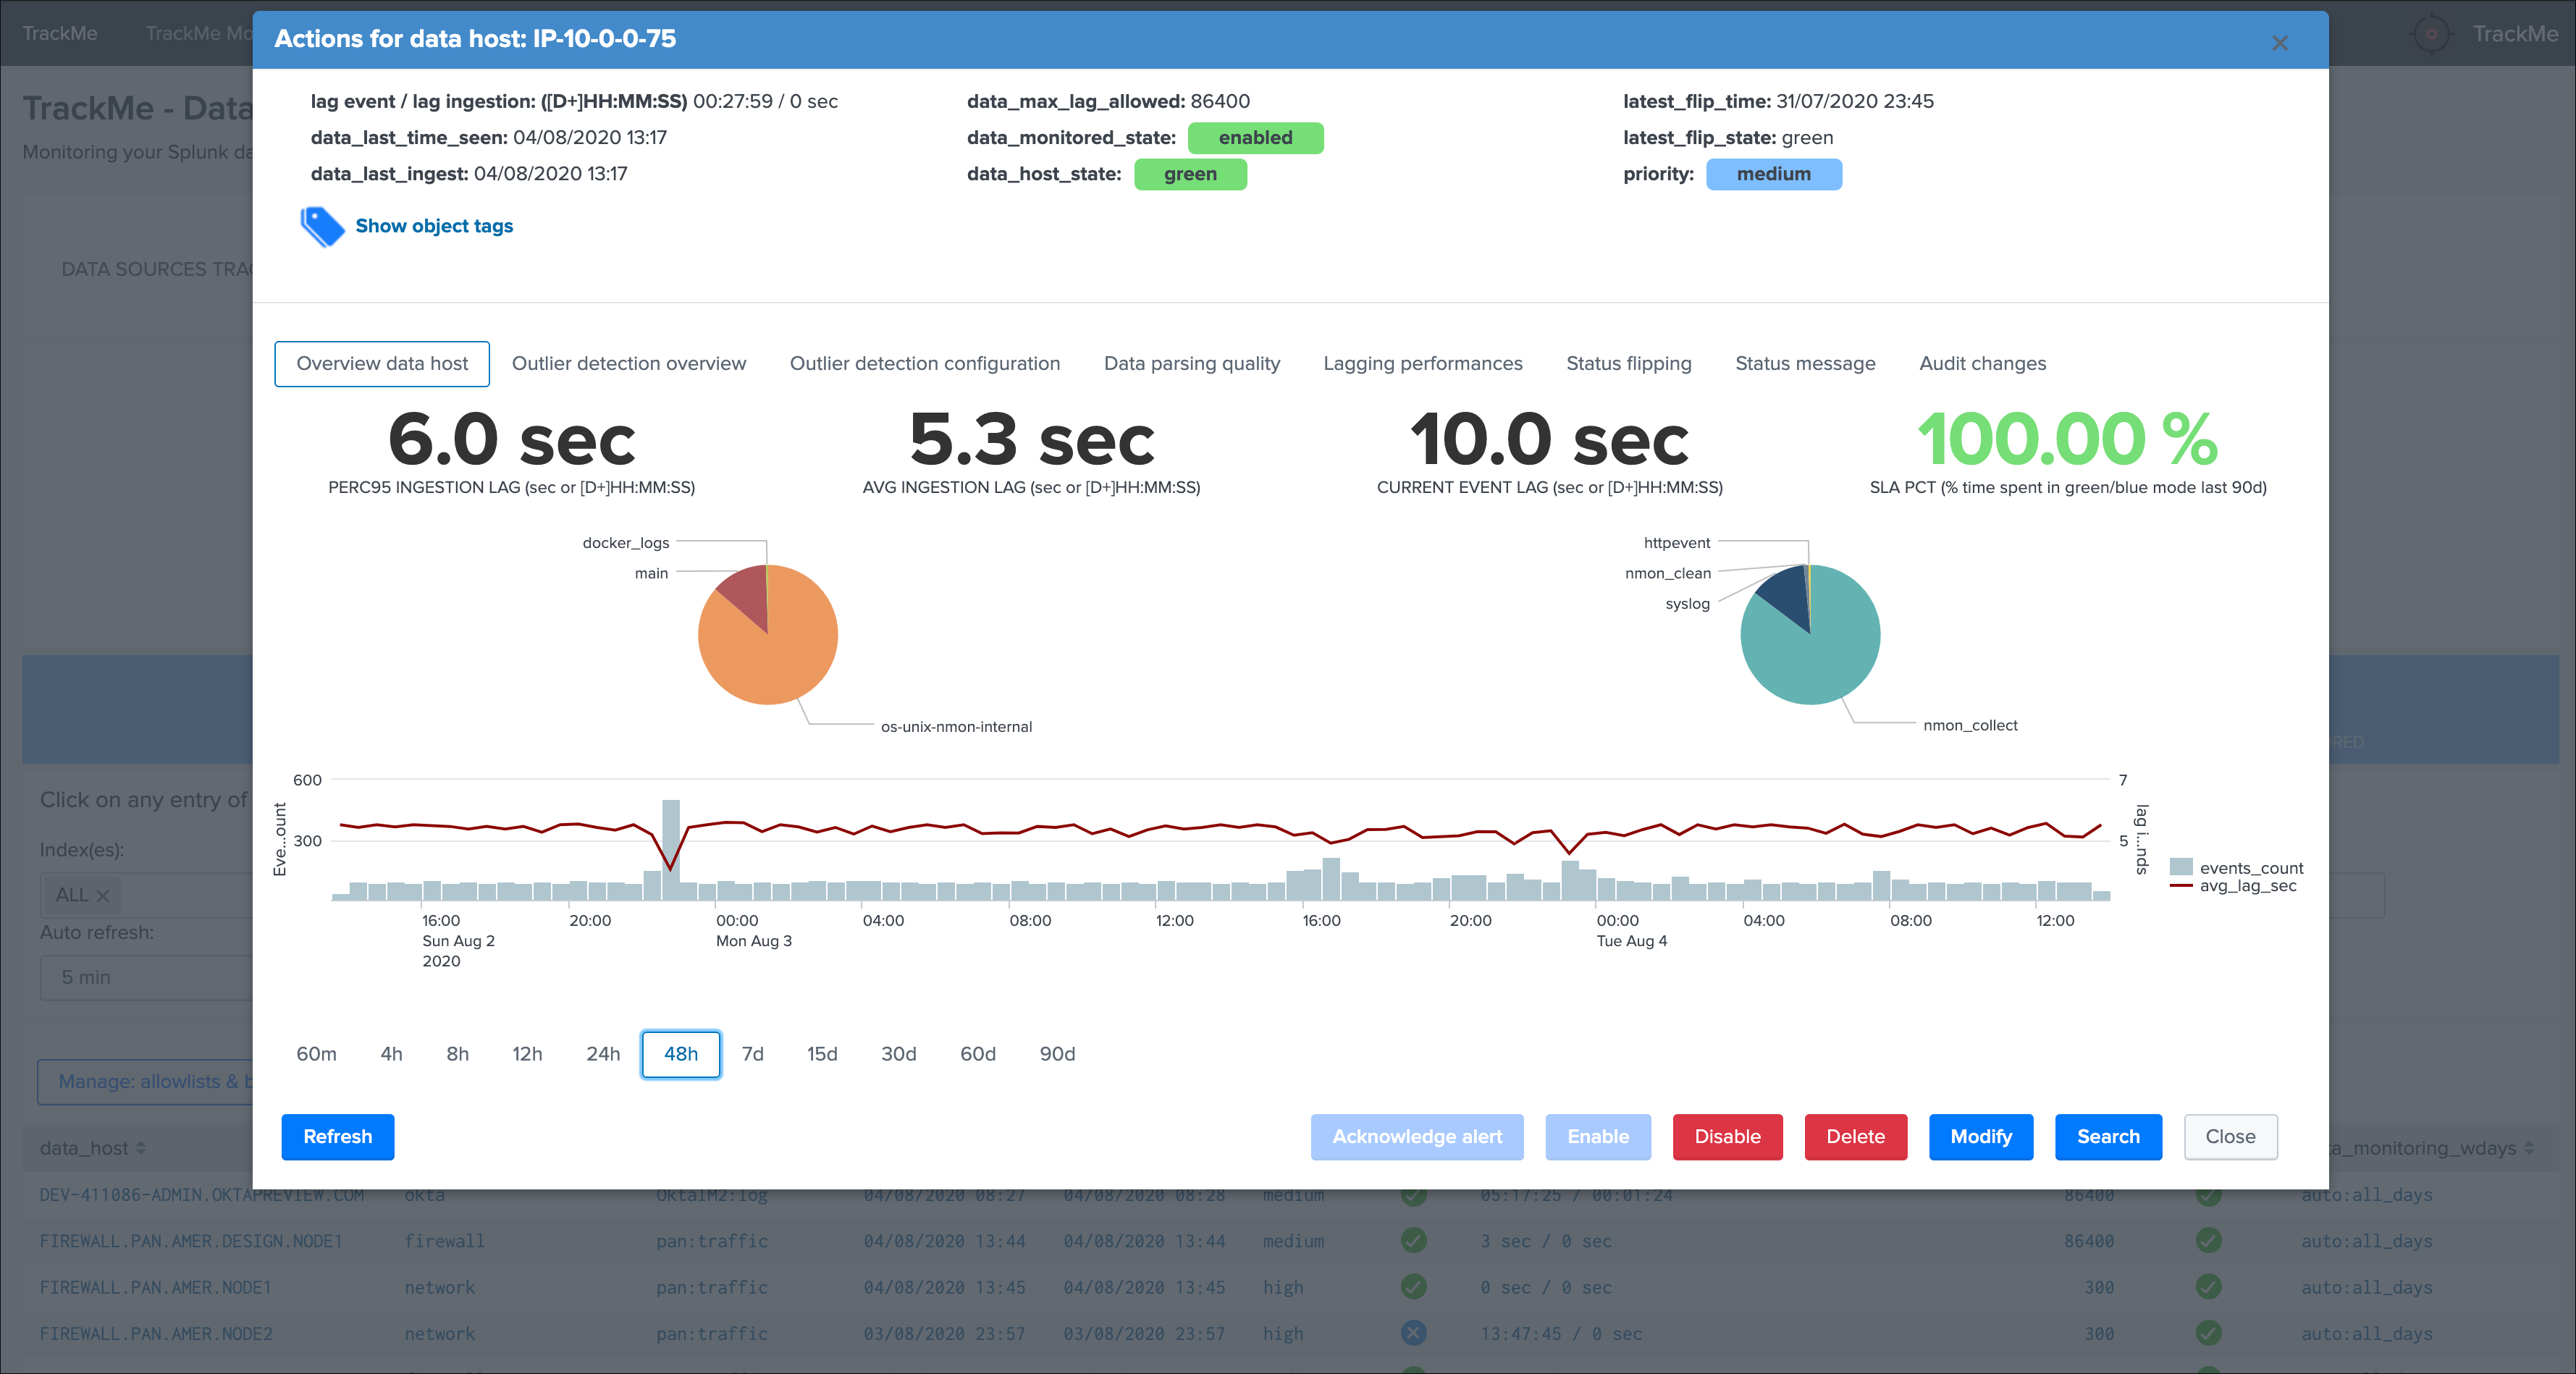Click green check icon in FIREWALL.PAN.AMER.NODE1 row
Viewport: 2576px width, 1374px height.
point(1413,1287)
